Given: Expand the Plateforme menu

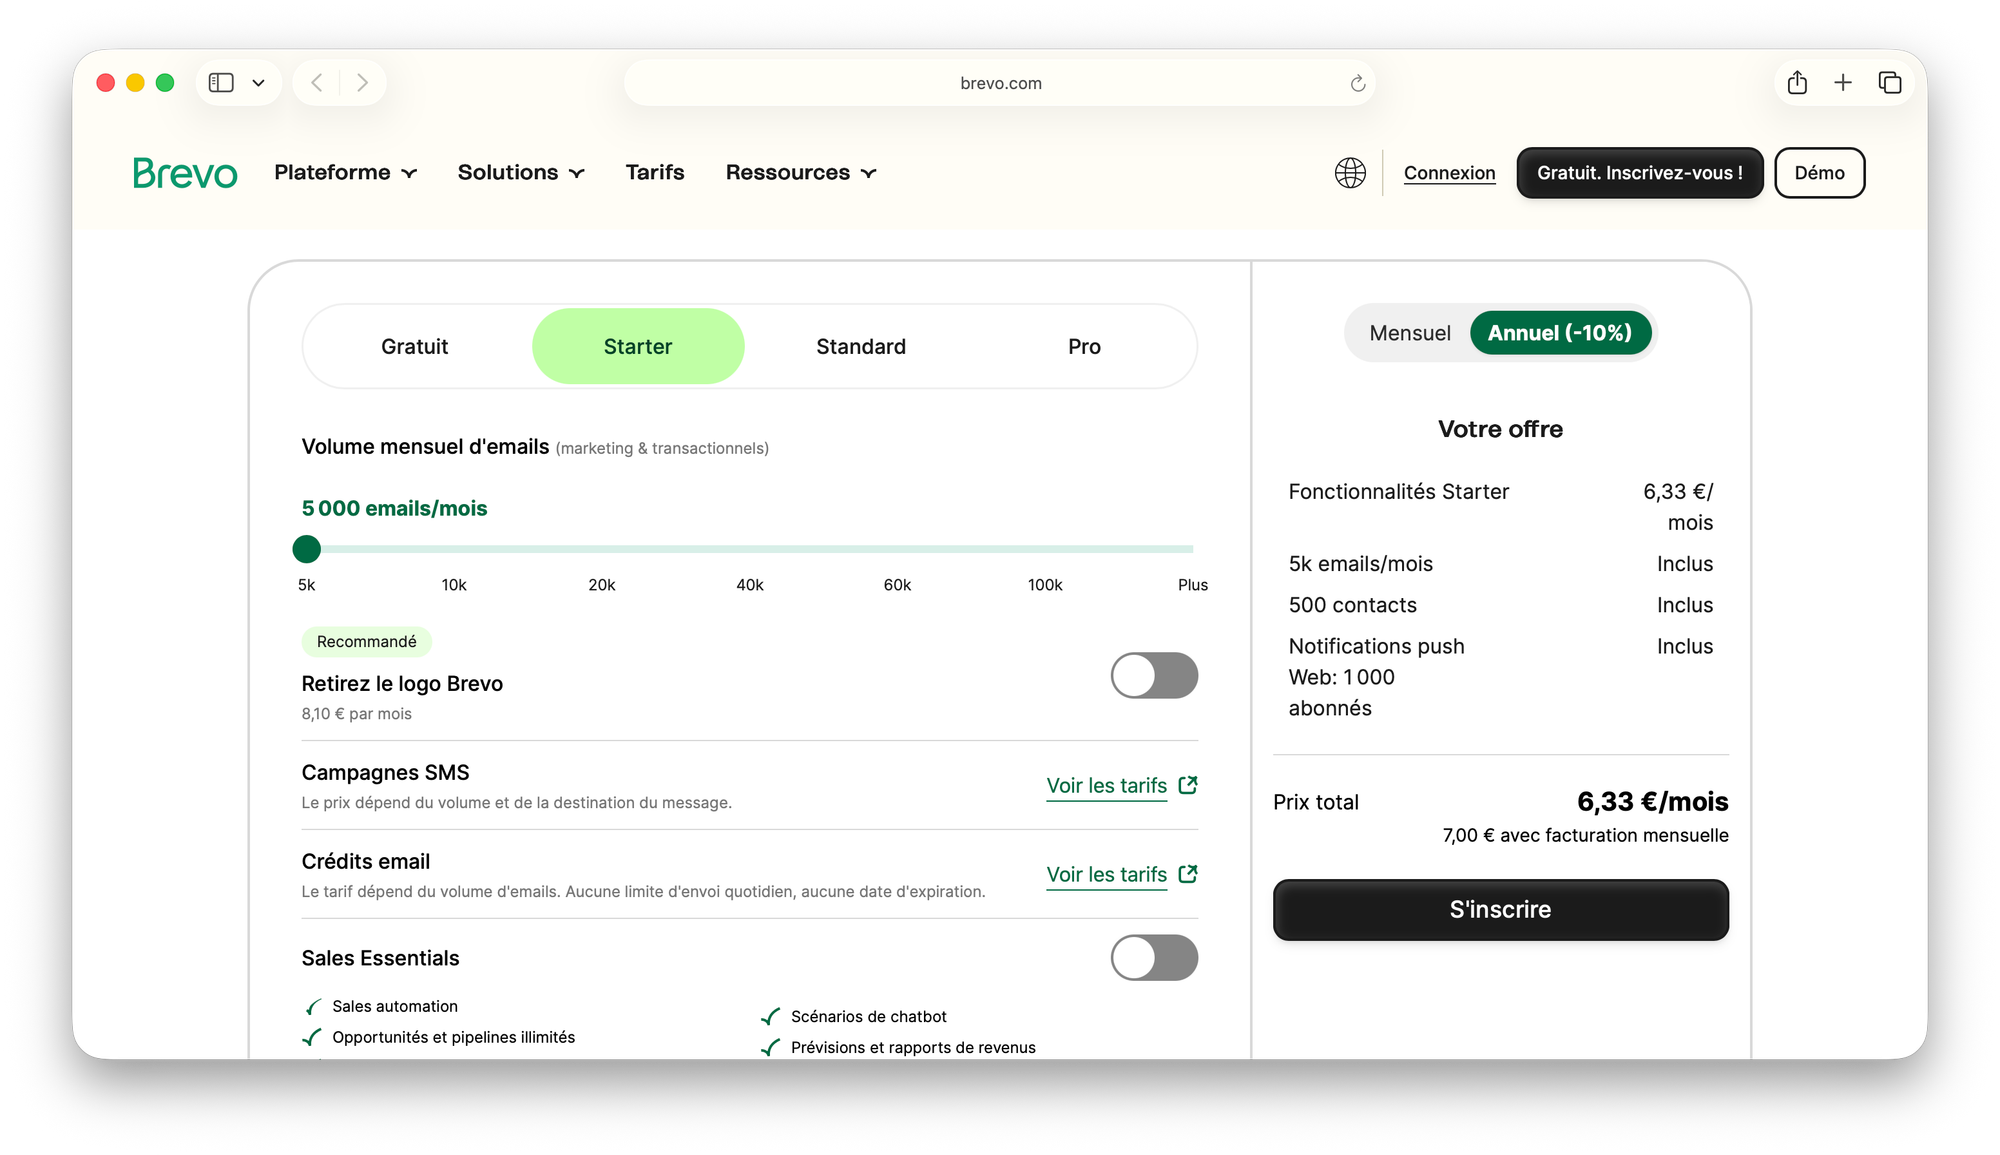Looking at the screenshot, I should [346, 173].
